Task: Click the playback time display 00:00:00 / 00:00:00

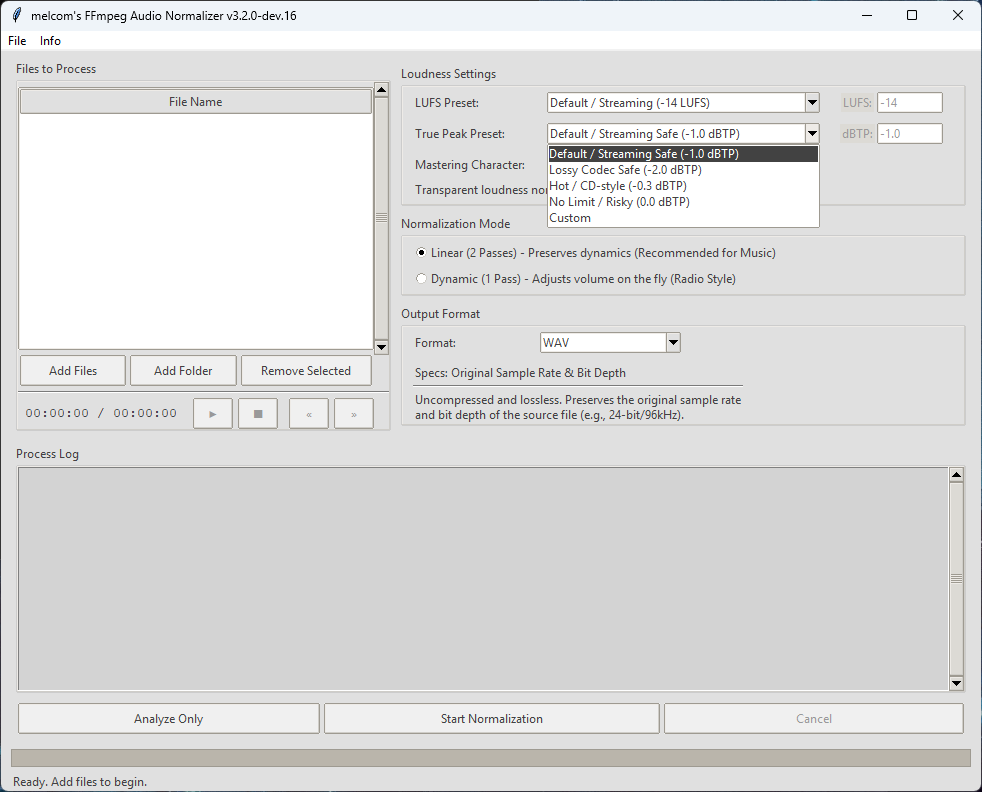Action: tap(101, 413)
